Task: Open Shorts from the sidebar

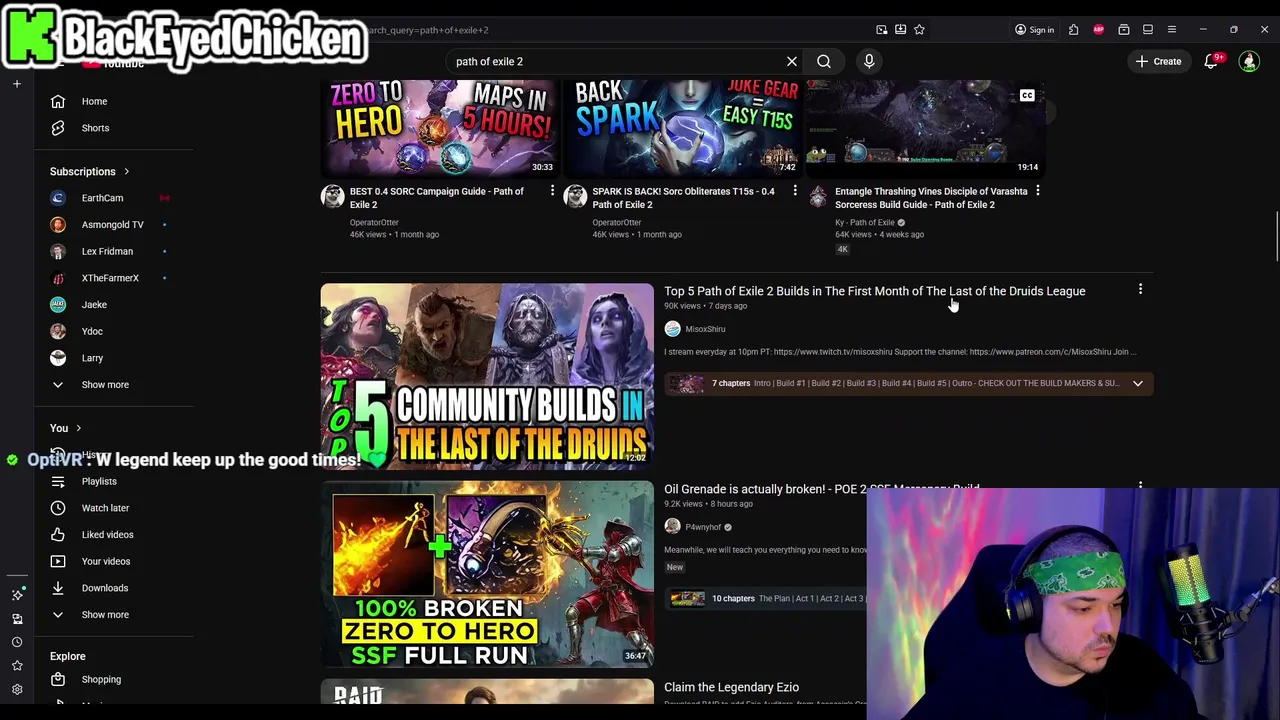Action: point(95,128)
